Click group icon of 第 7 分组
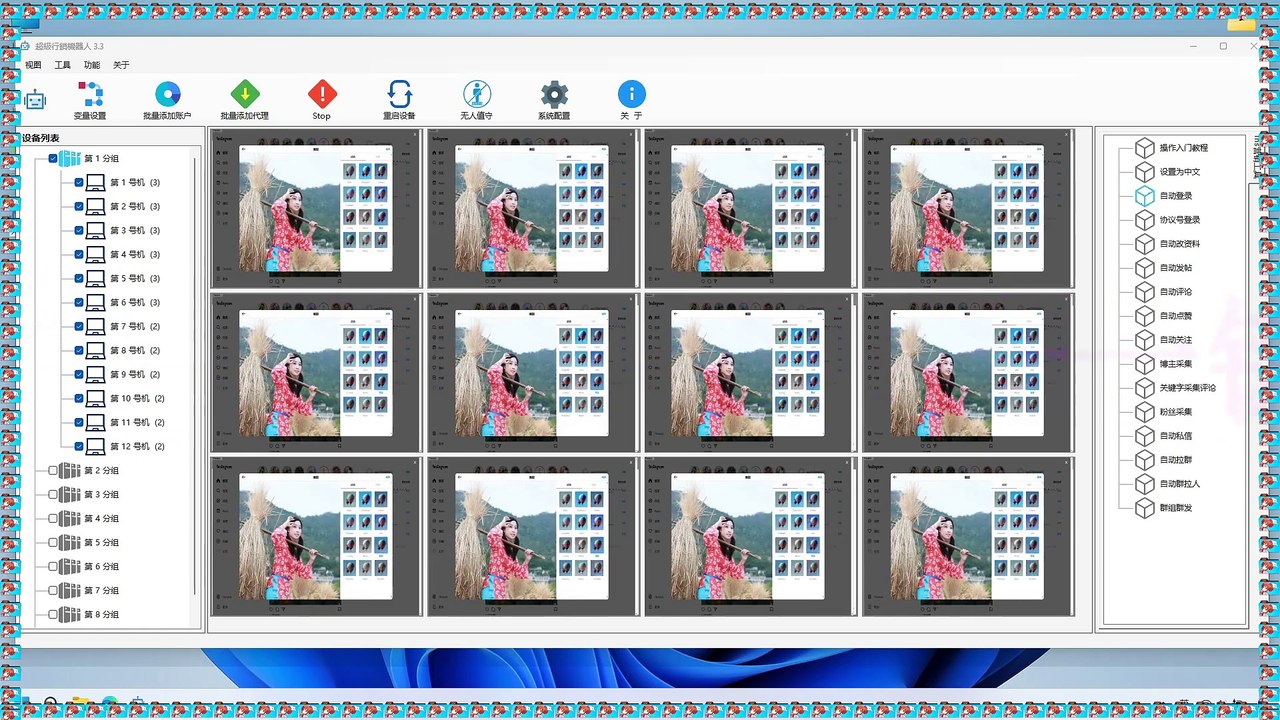Screen dimensions: 1280x720 click(70, 591)
